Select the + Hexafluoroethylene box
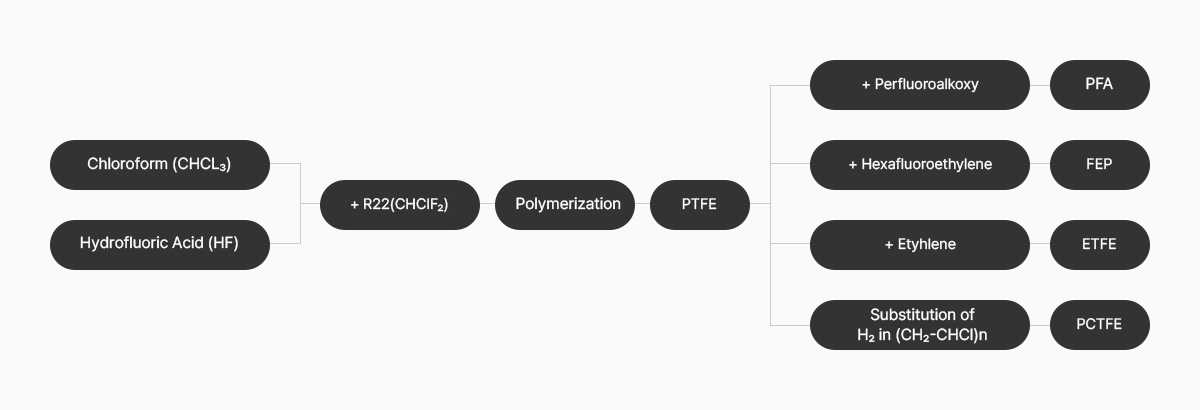Screen dimensions: 1200x410 (920, 165)
